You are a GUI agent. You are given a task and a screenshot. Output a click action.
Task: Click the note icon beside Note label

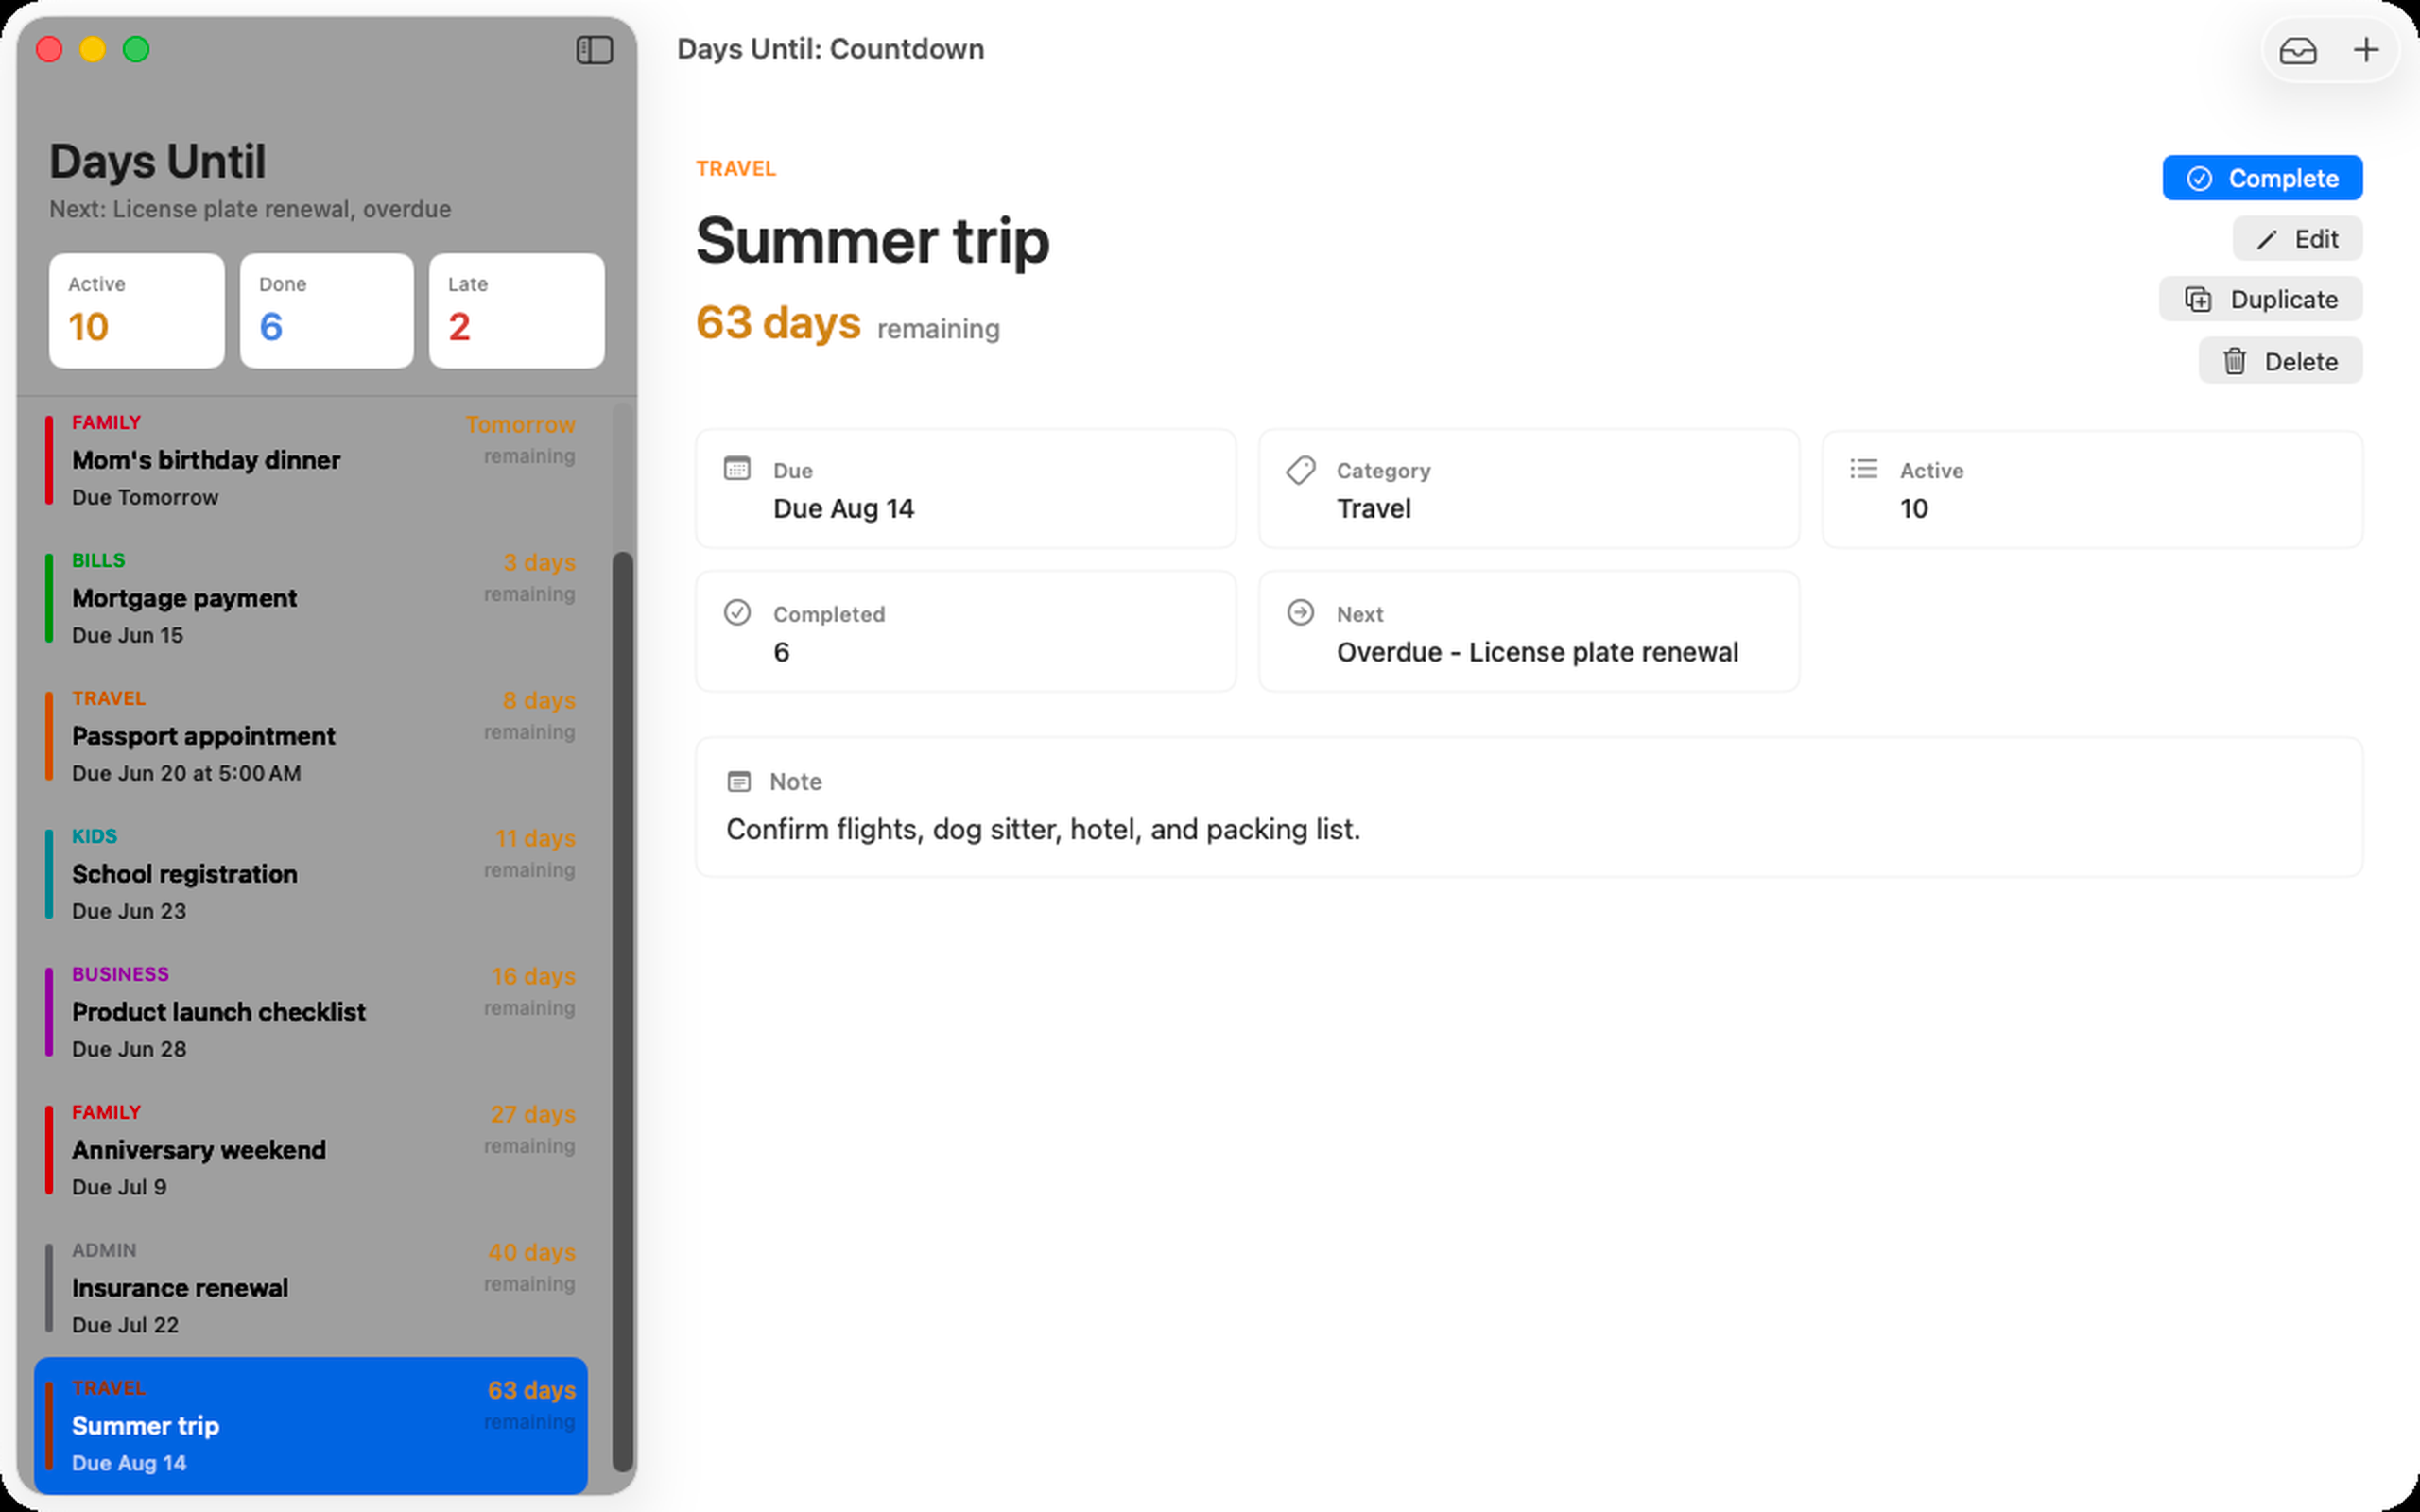click(x=739, y=781)
